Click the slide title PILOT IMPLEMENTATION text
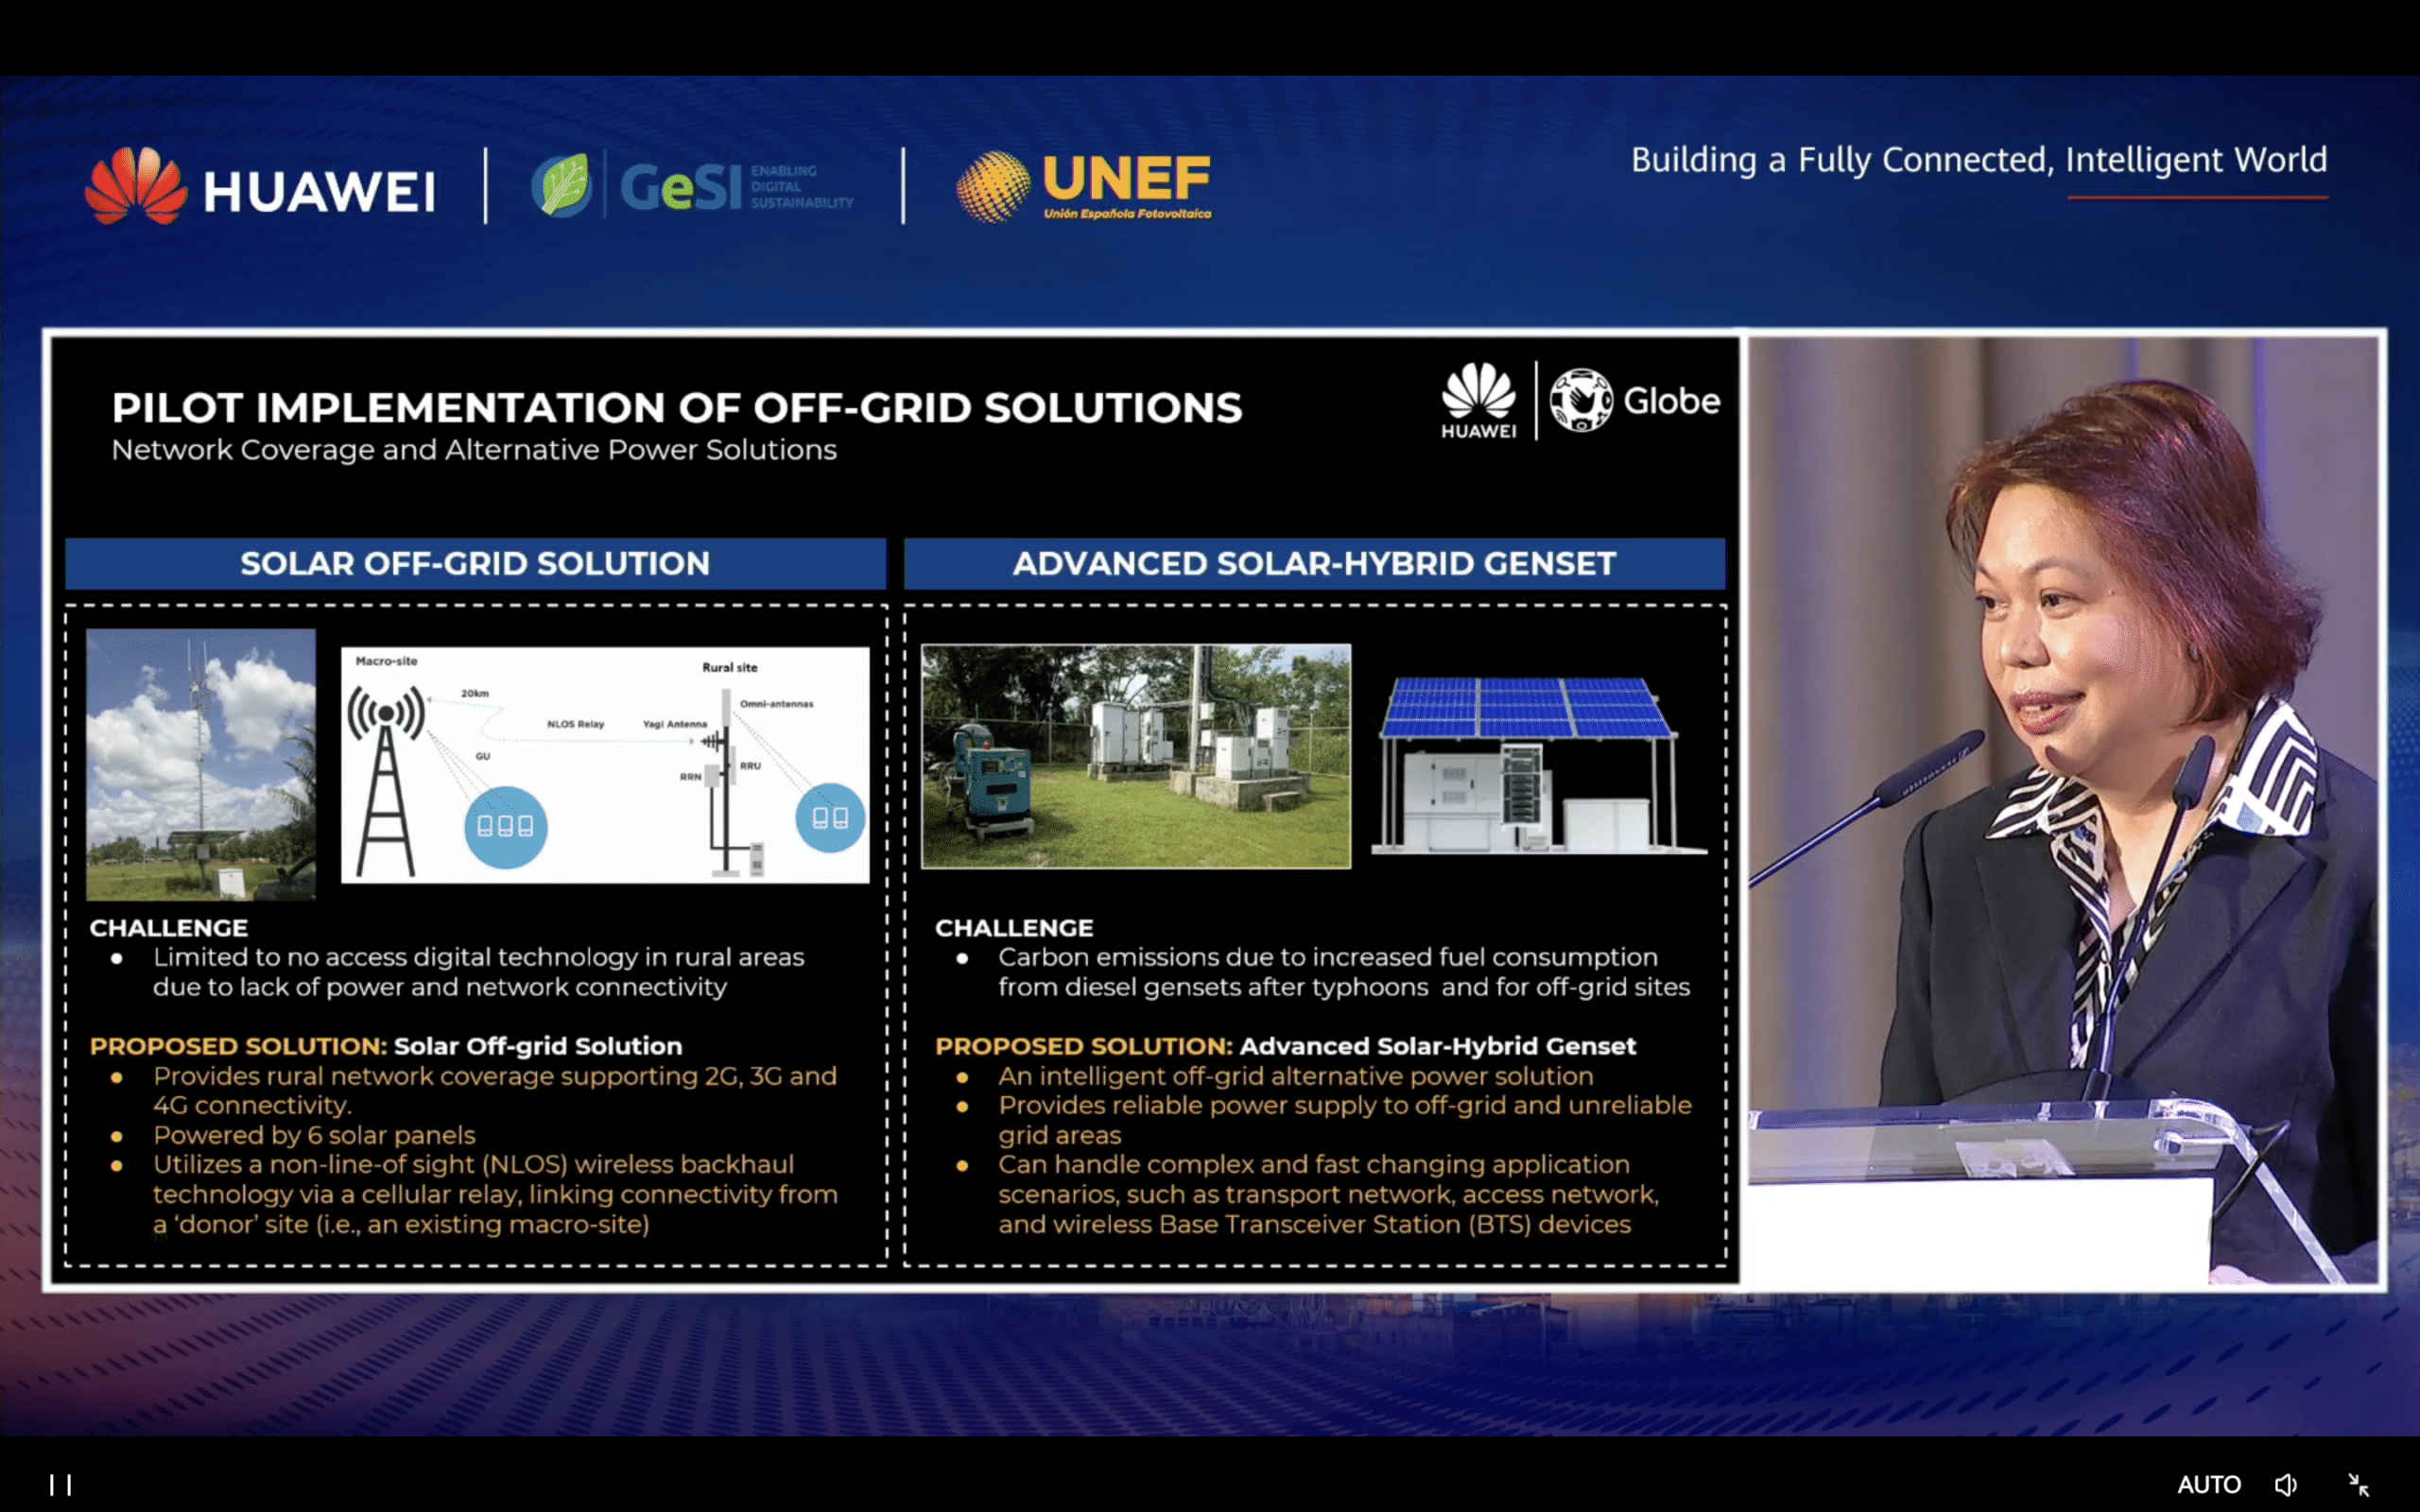 click(x=676, y=408)
